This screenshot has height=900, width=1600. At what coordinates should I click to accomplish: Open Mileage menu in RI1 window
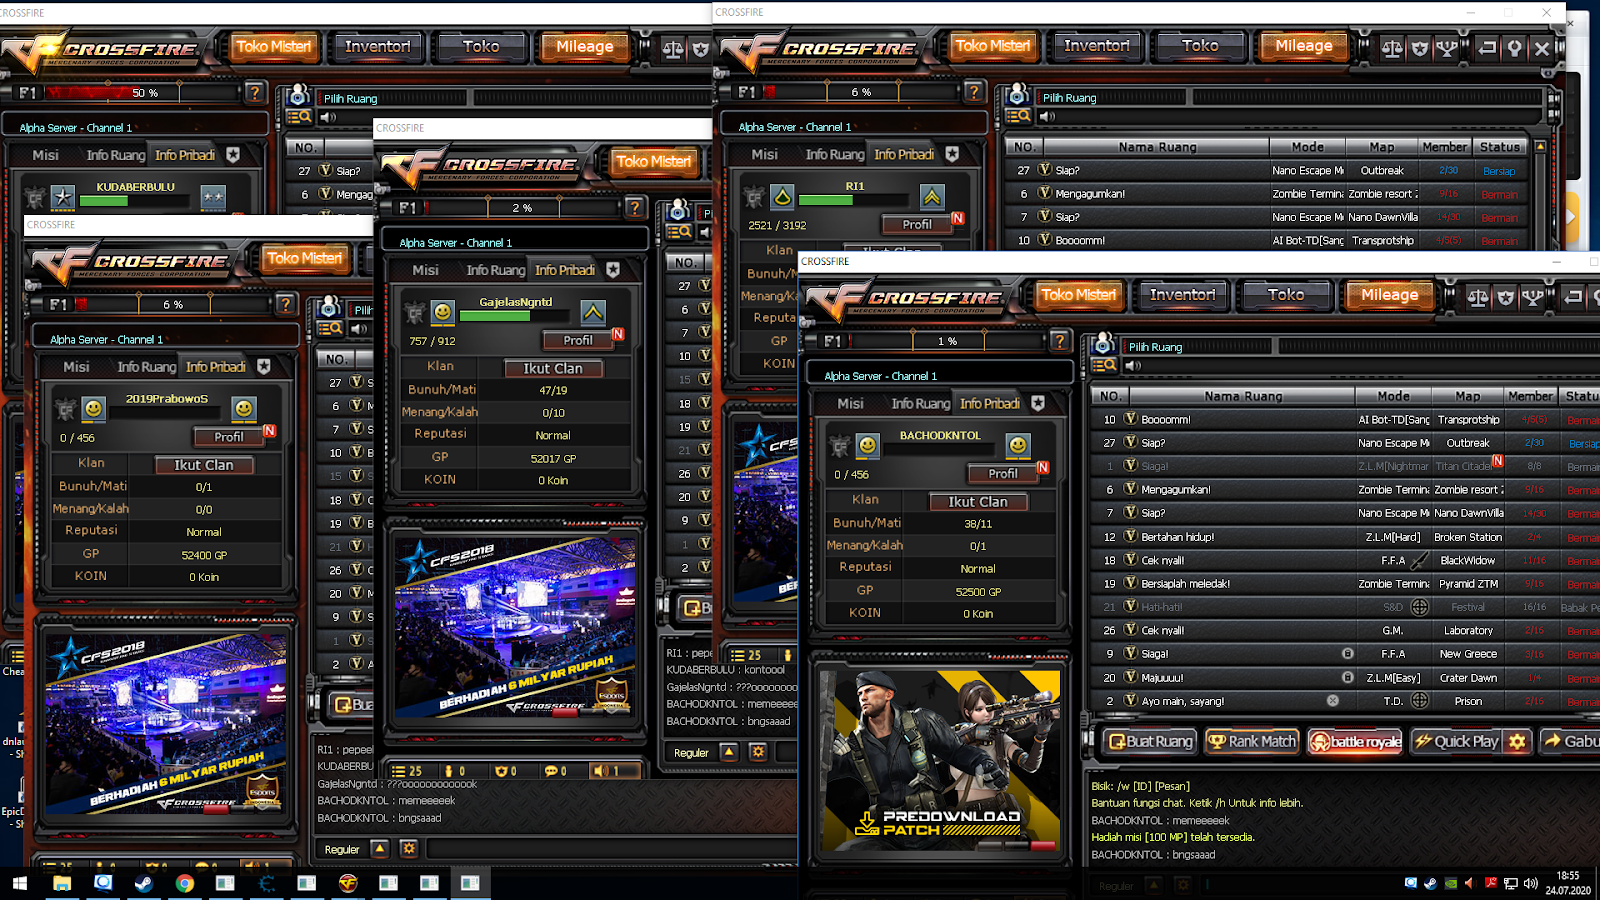(1304, 46)
